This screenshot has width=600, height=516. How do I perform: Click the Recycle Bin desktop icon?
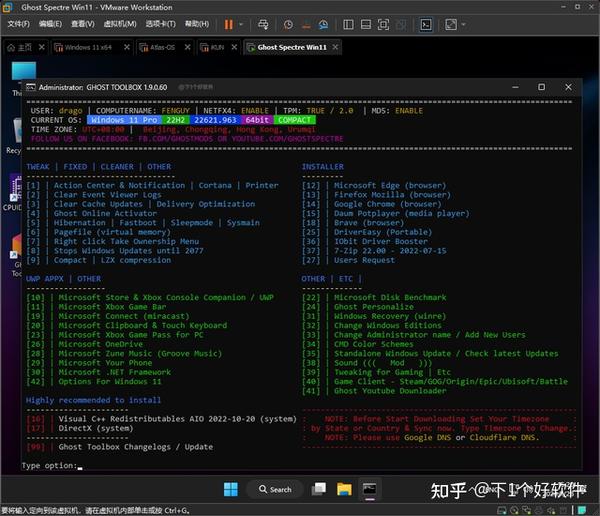(x=15, y=136)
